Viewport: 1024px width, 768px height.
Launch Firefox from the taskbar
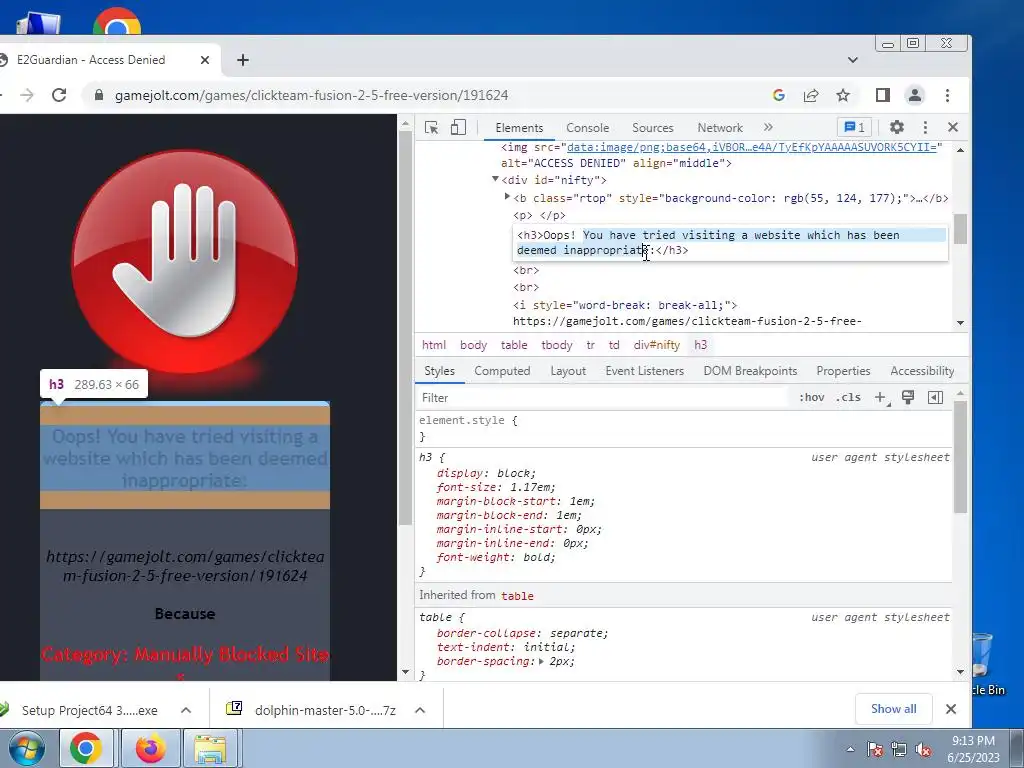pyautogui.click(x=151, y=748)
